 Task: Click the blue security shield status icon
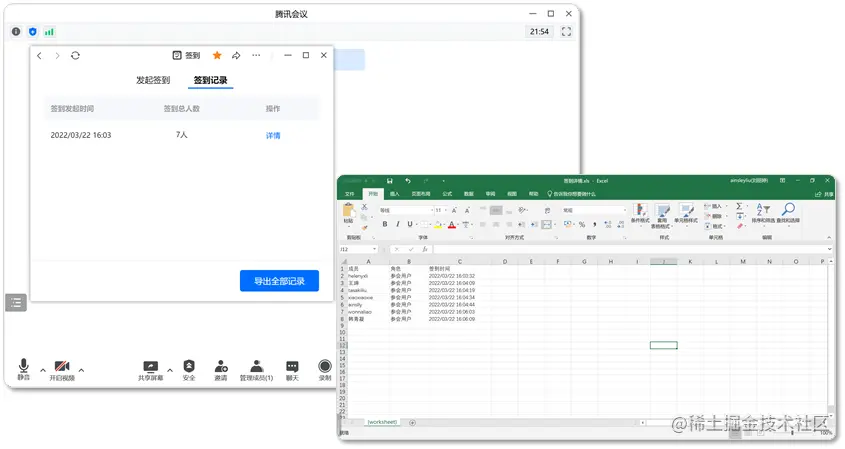pyautogui.click(x=33, y=32)
